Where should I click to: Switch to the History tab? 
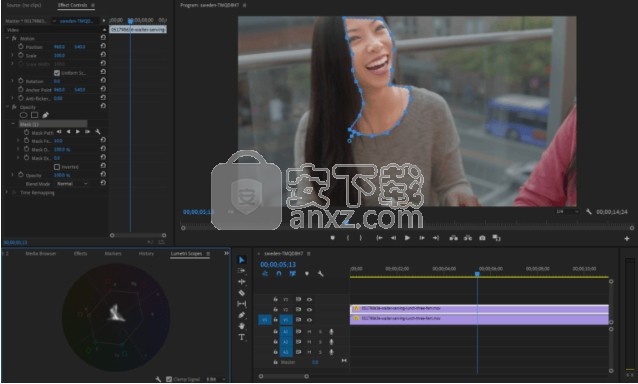pyautogui.click(x=146, y=253)
